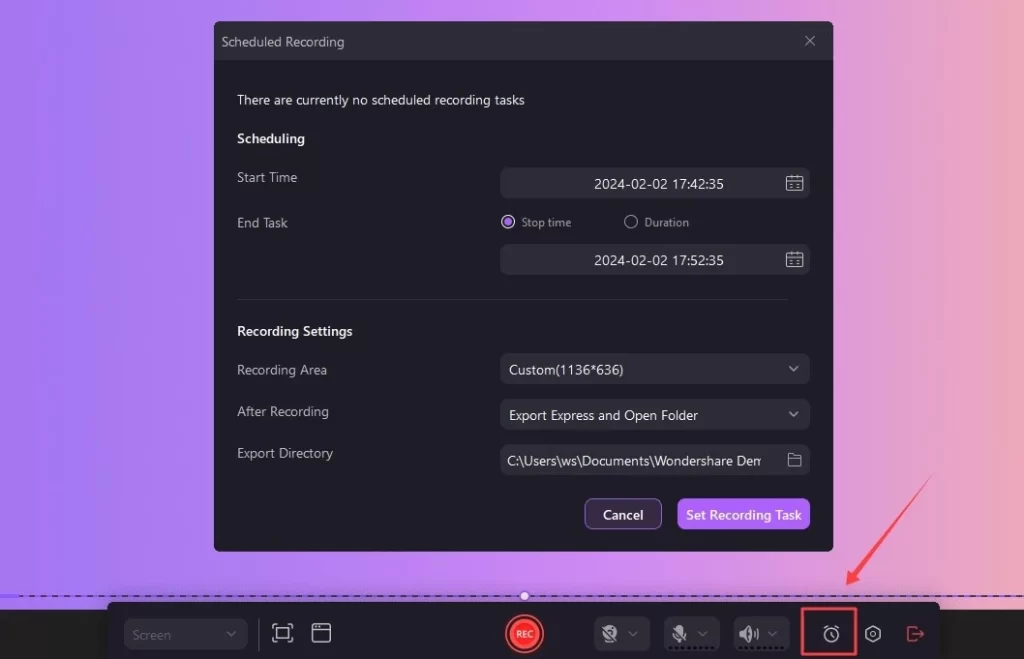The width and height of the screenshot is (1024, 659).
Task: Click the Start Time label
Action: pyautogui.click(x=266, y=177)
